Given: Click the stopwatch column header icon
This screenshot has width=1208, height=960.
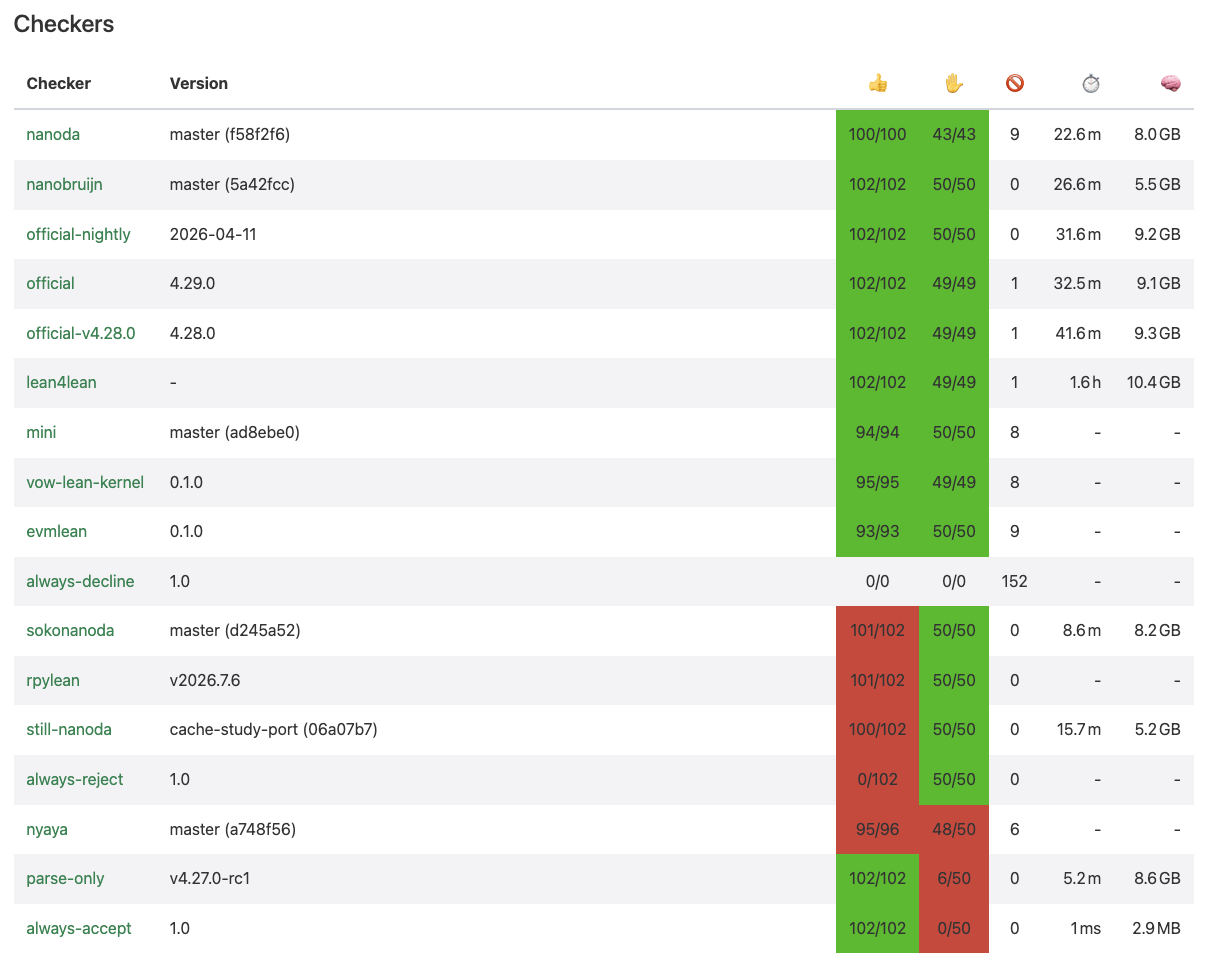Looking at the screenshot, I should 1091,84.
